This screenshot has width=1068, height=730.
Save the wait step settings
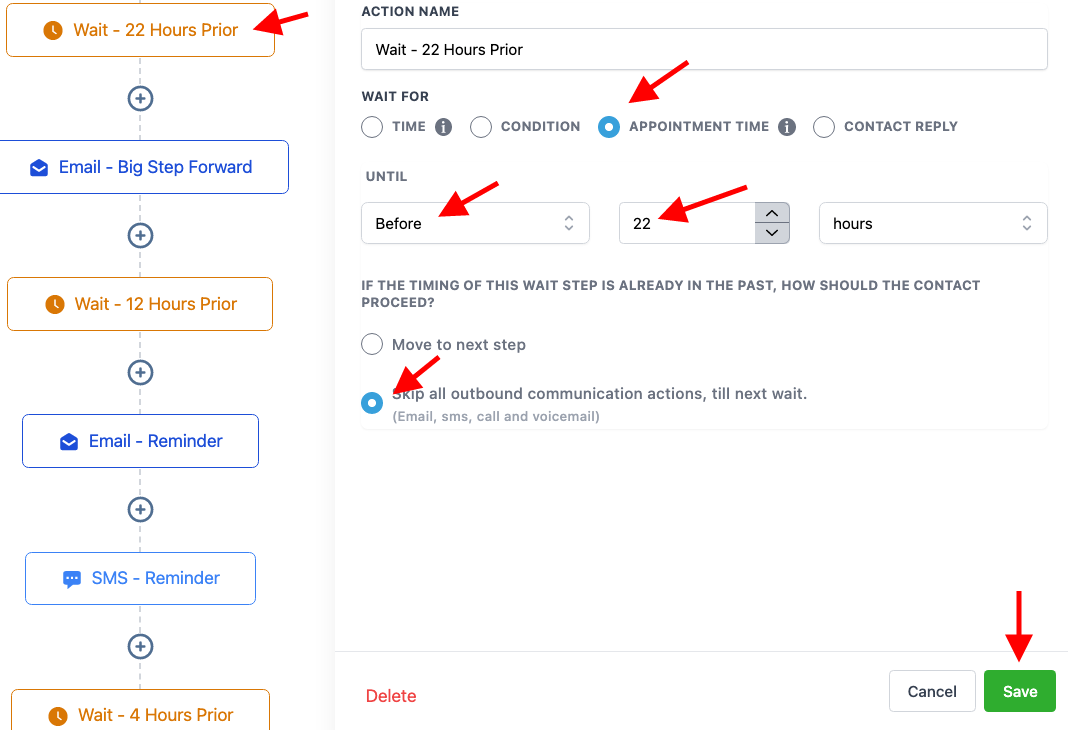(1019, 691)
